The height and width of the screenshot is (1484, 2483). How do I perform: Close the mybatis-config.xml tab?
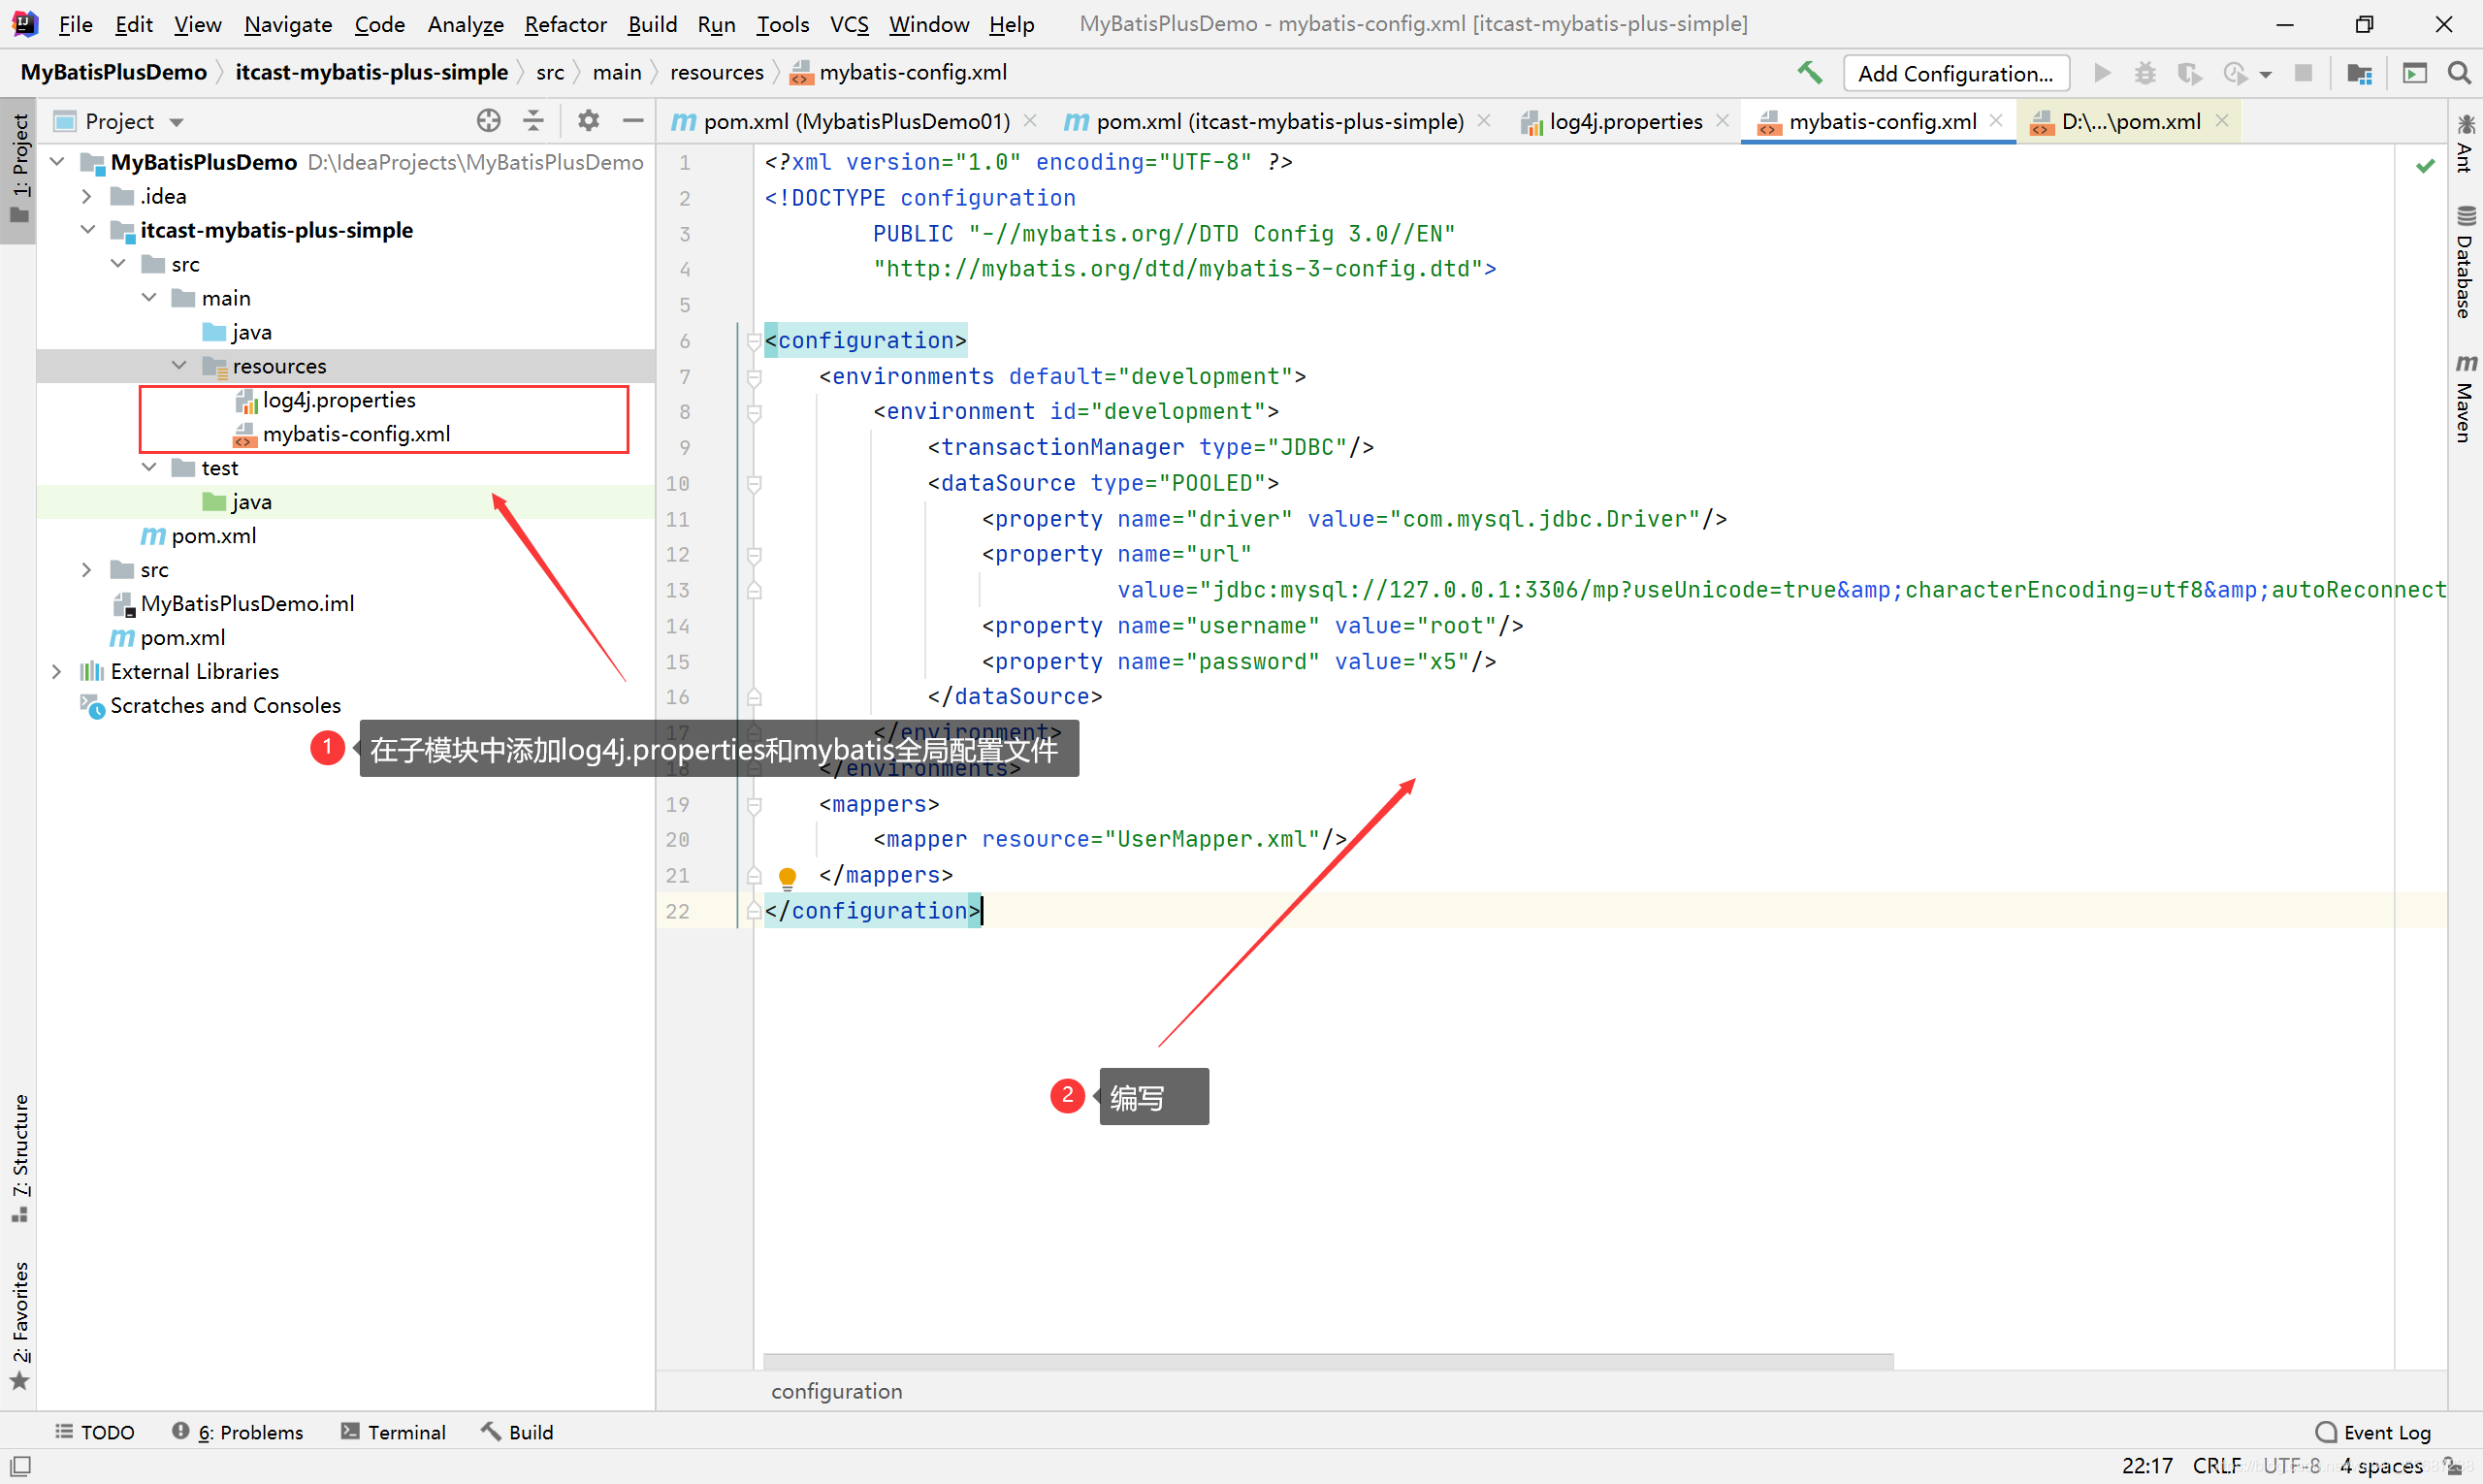[x=1996, y=121]
